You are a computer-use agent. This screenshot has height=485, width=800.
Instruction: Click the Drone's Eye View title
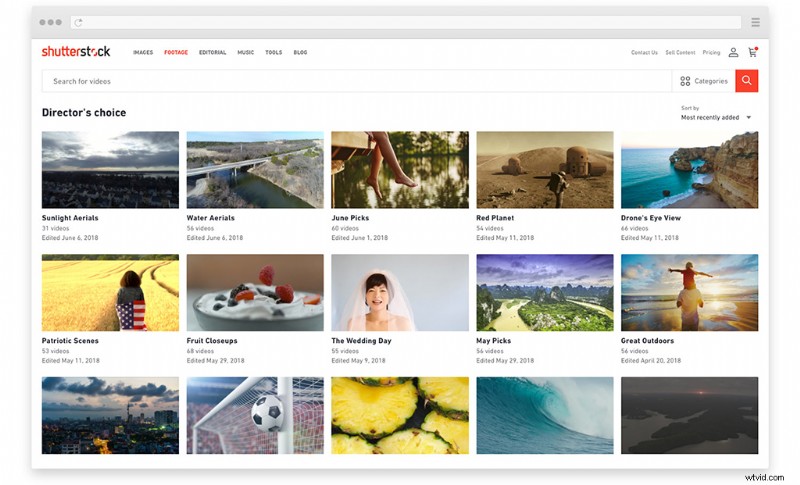coord(651,218)
